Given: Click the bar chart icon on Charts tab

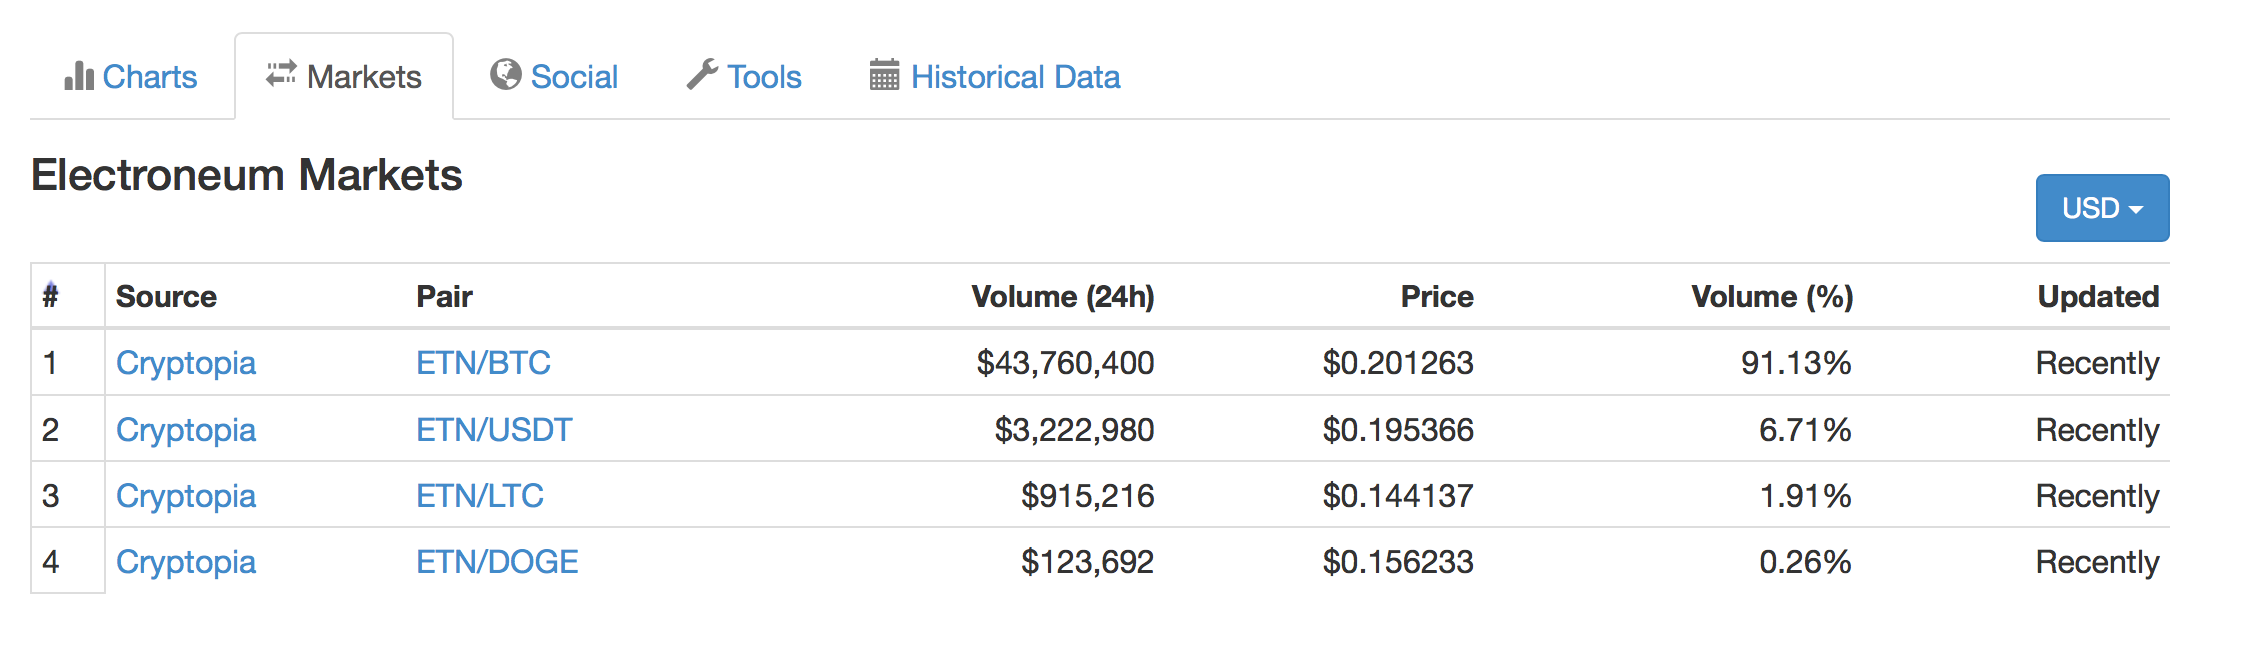Looking at the screenshot, I should click(x=78, y=76).
